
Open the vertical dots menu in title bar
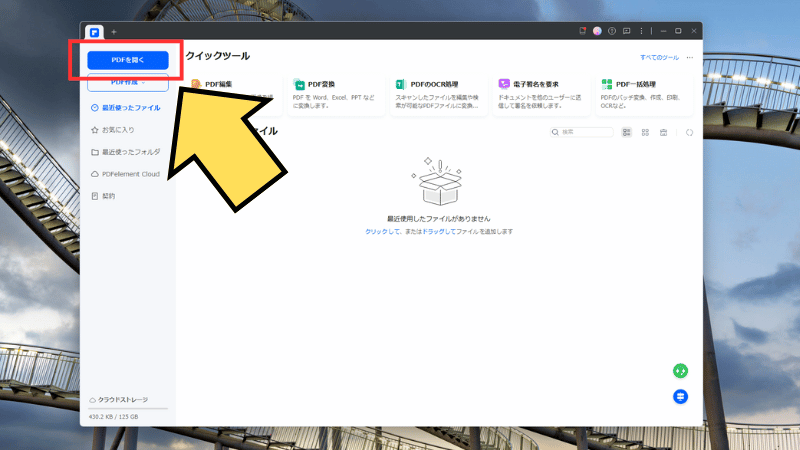pyautogui.click(x=641, y=31)
